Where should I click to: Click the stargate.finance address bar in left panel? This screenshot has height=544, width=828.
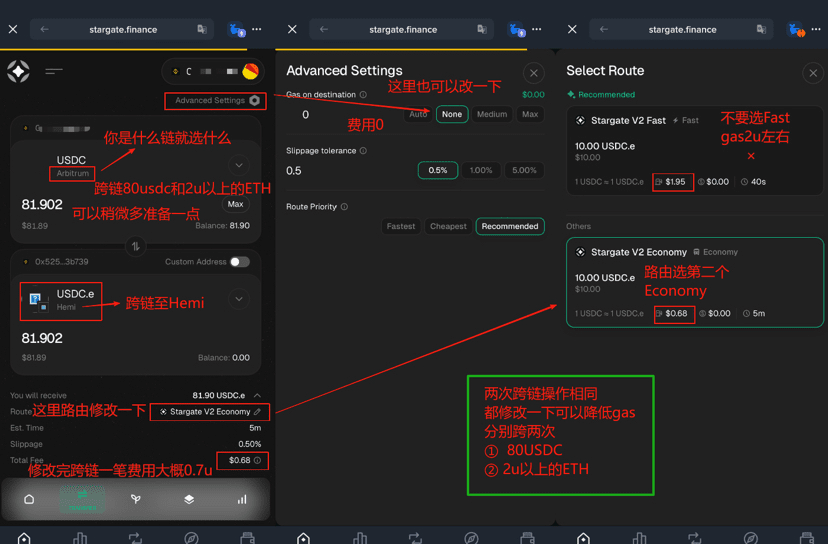pos(123,30)
